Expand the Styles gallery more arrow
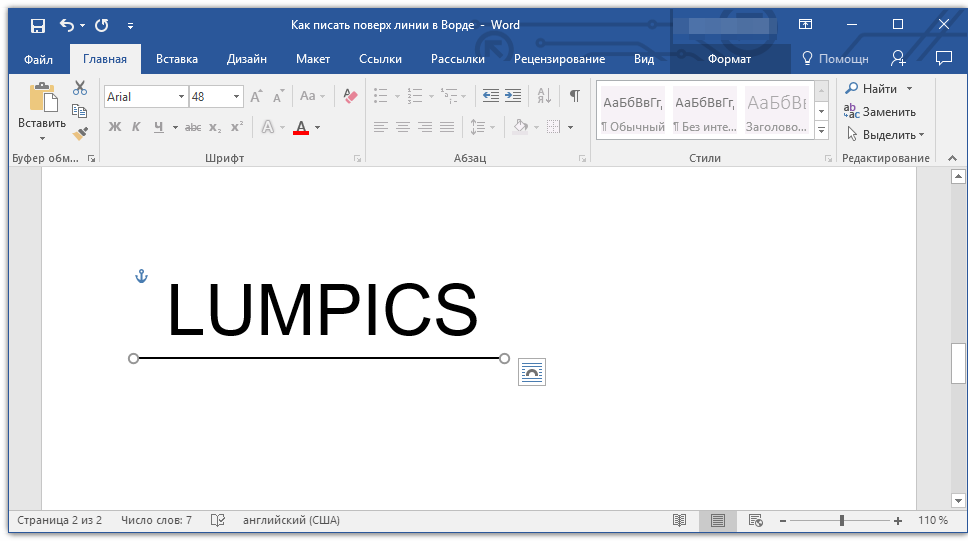Image resolution: width=968 pixels, height=541 pixels. tap(821, 131)
